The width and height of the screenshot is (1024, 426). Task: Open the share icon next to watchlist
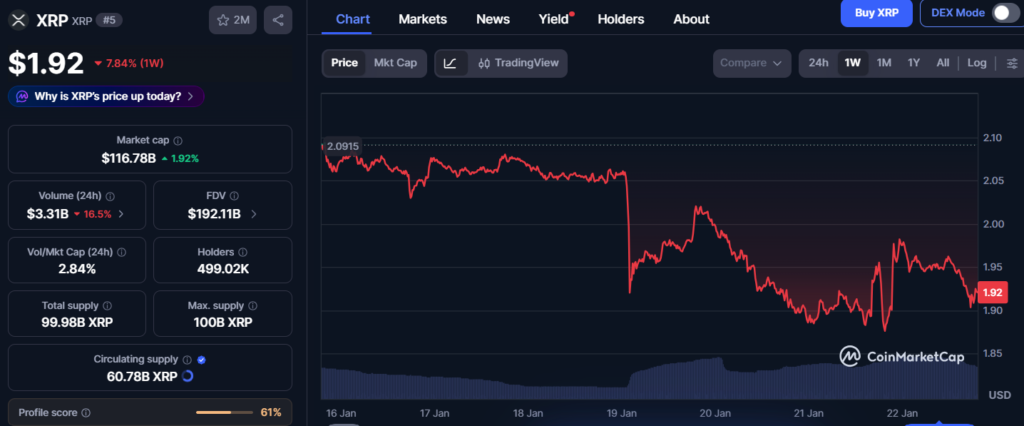click(277, 19)
